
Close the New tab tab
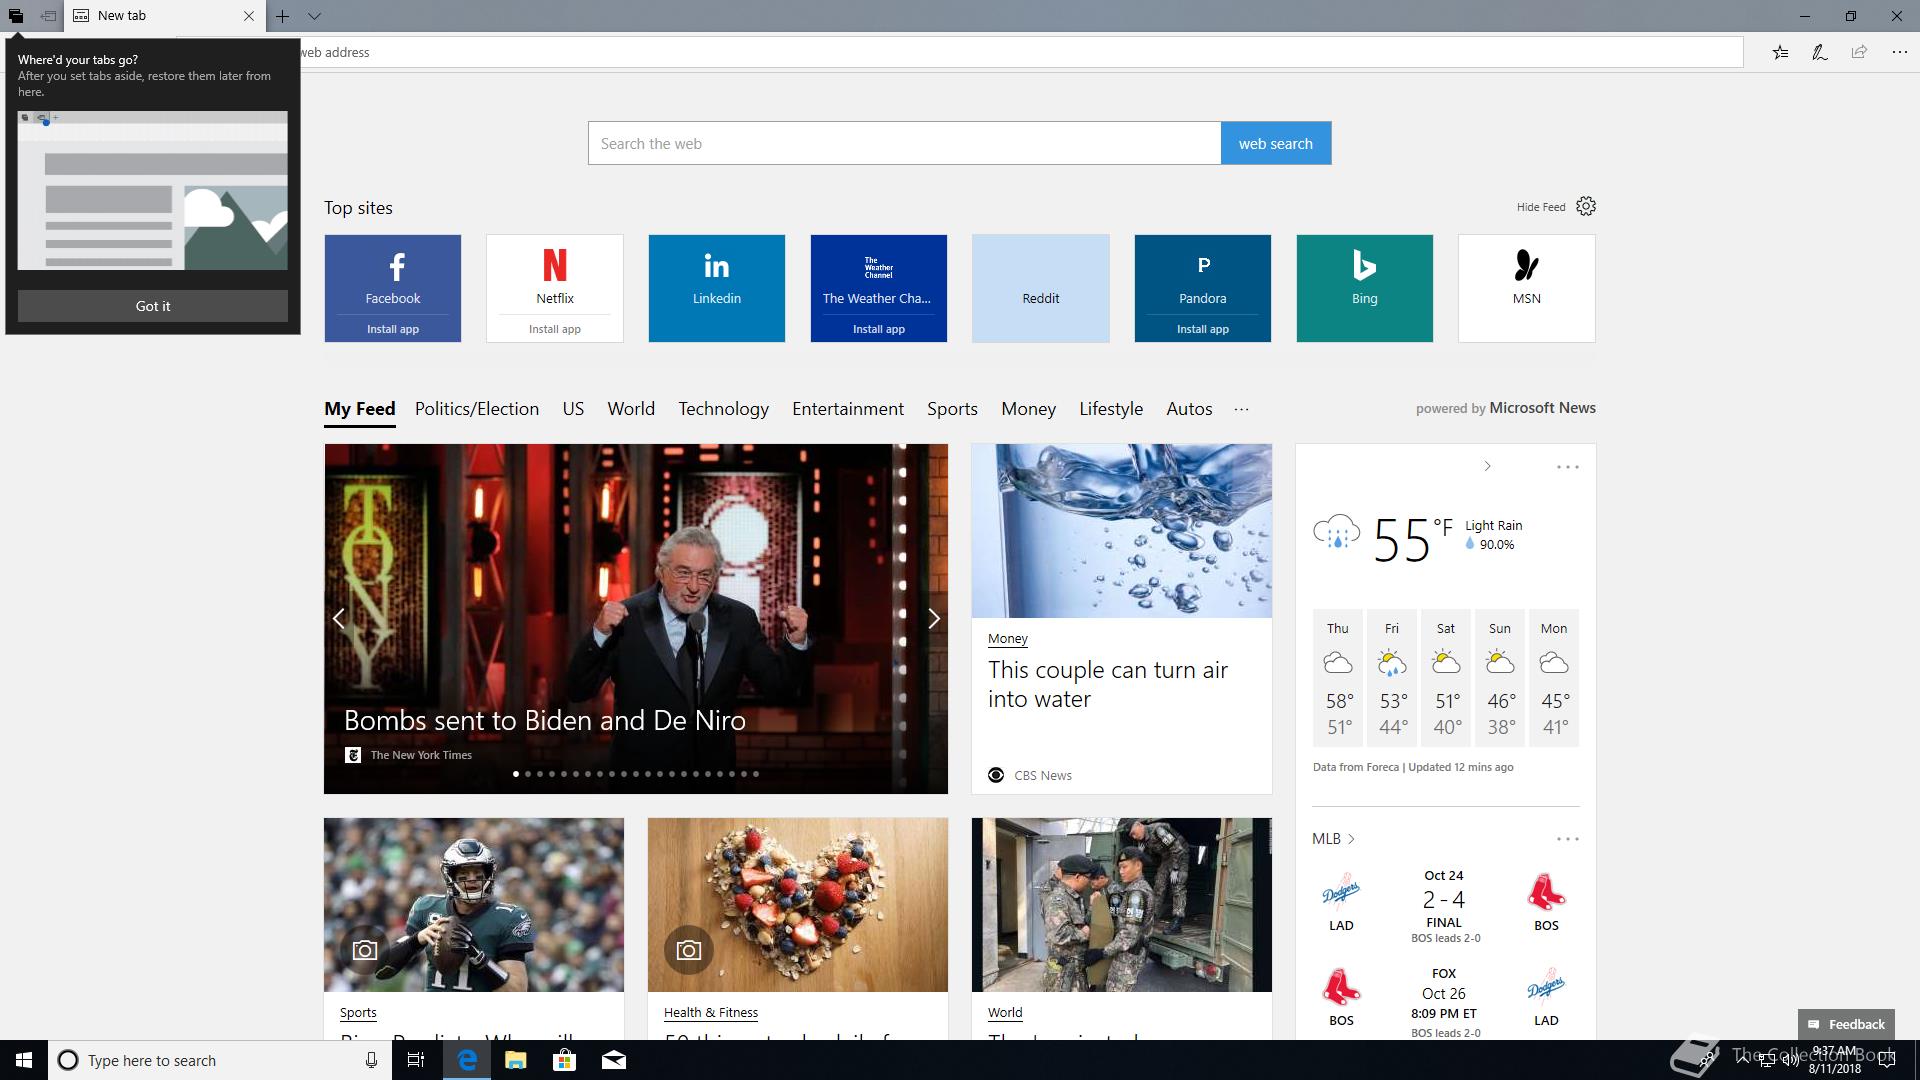(249, 16)
